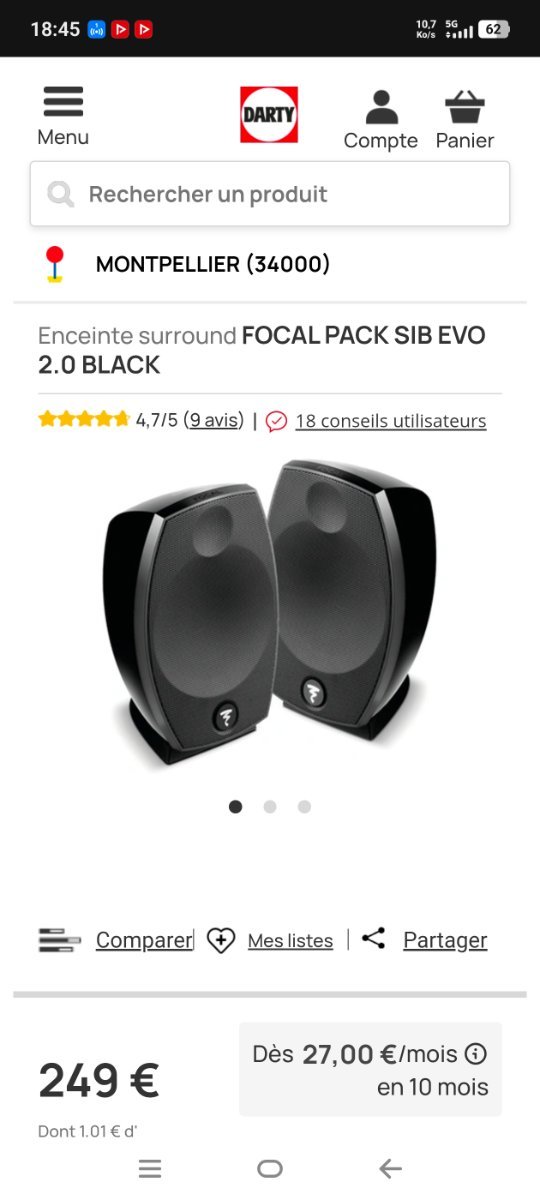
Task: Tap the compare bars icon
Action: point(60,940)
